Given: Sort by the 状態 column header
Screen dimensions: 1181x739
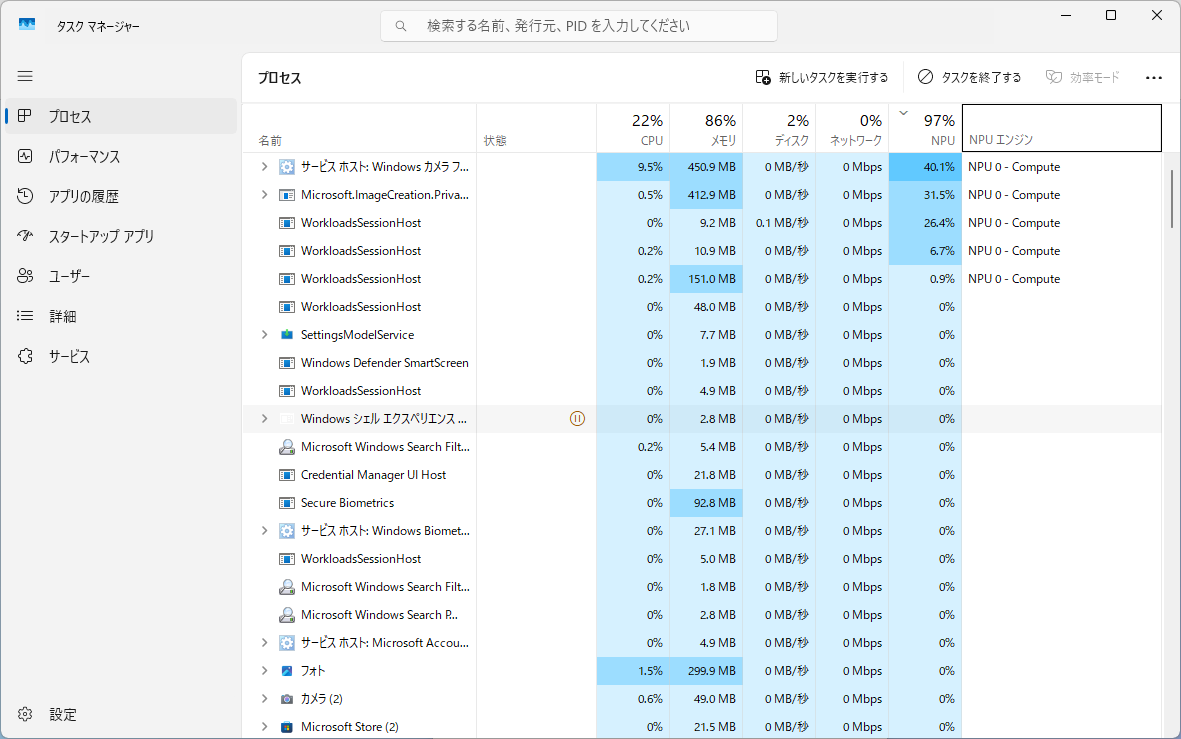Looking at the screenshot, I should [x=536, y=128].
